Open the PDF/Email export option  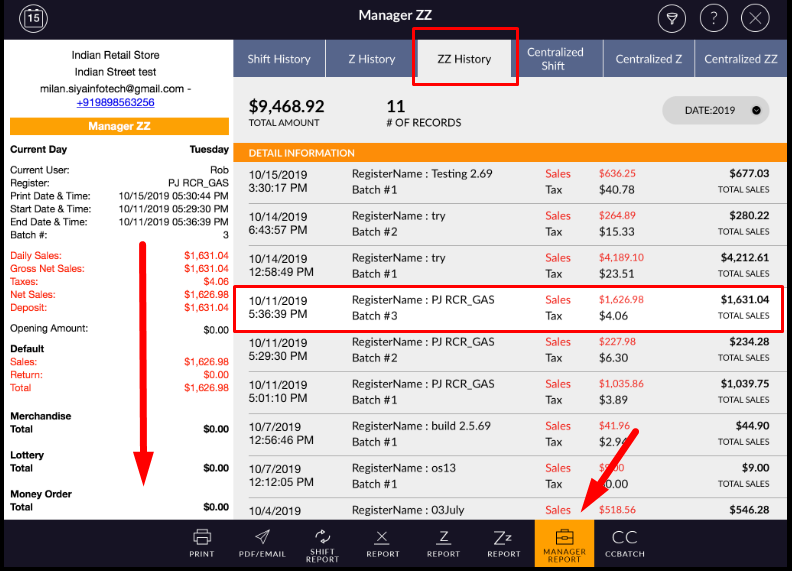point(261,543)
